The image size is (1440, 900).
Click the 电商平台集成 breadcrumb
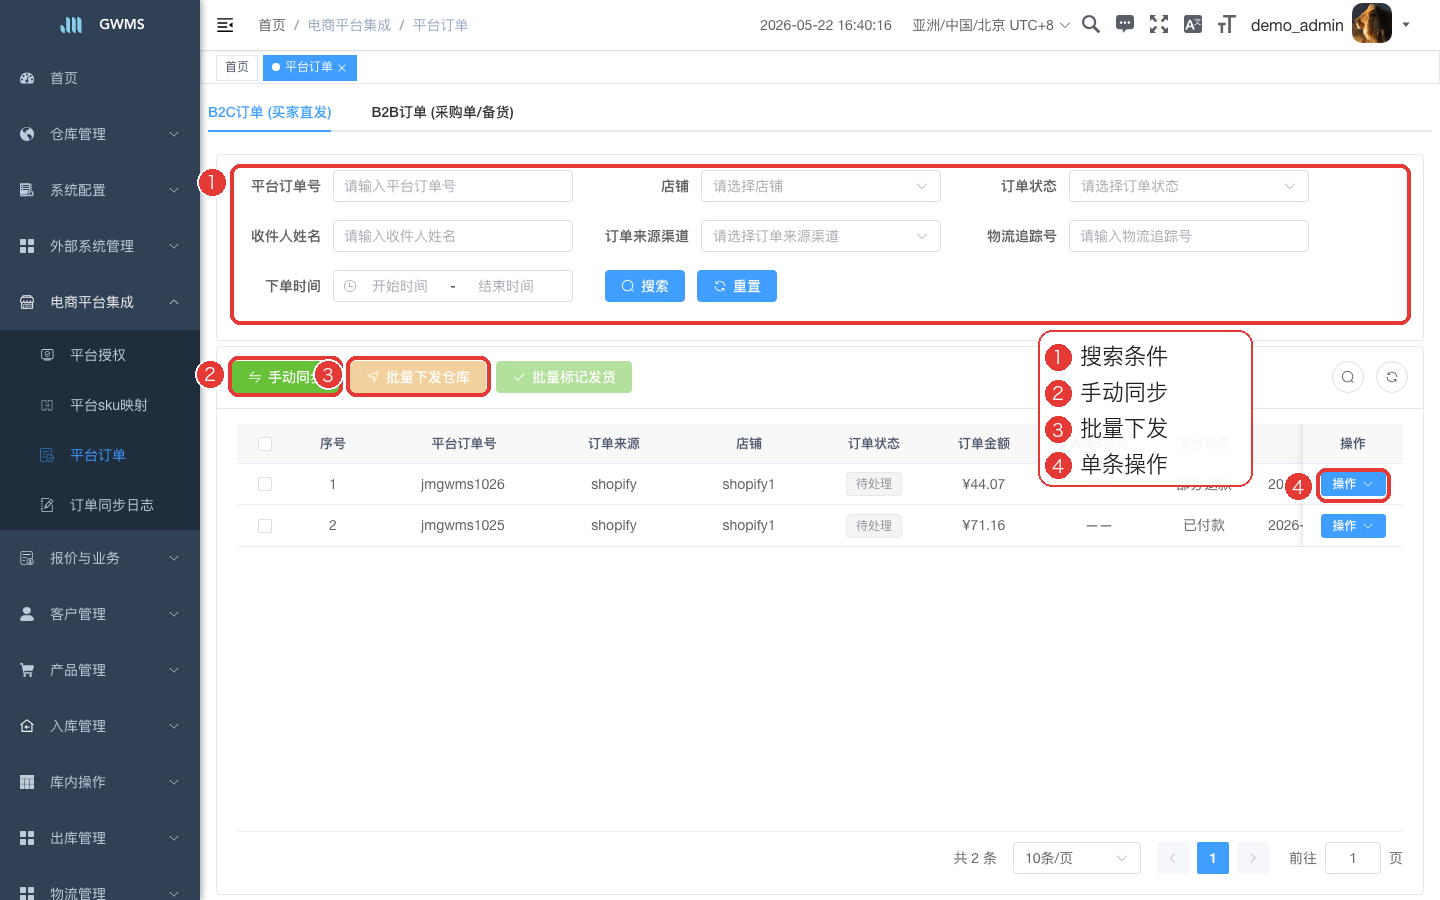[x=349, y=25]
